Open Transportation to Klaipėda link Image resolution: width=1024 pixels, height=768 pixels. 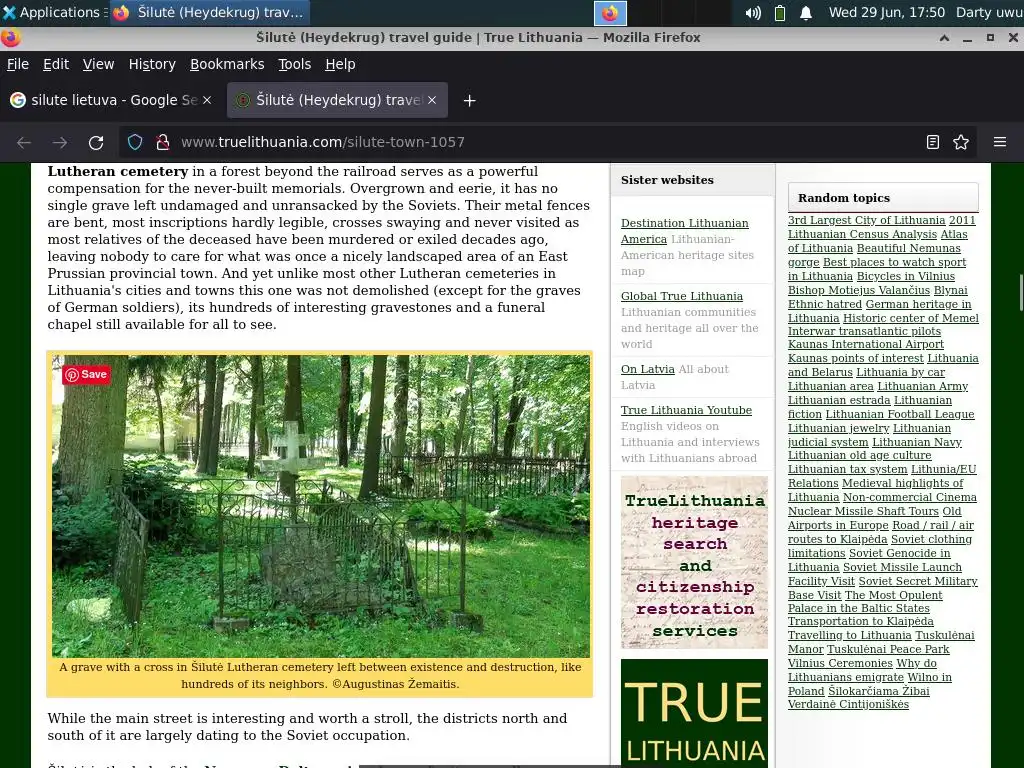pos(860,621)
